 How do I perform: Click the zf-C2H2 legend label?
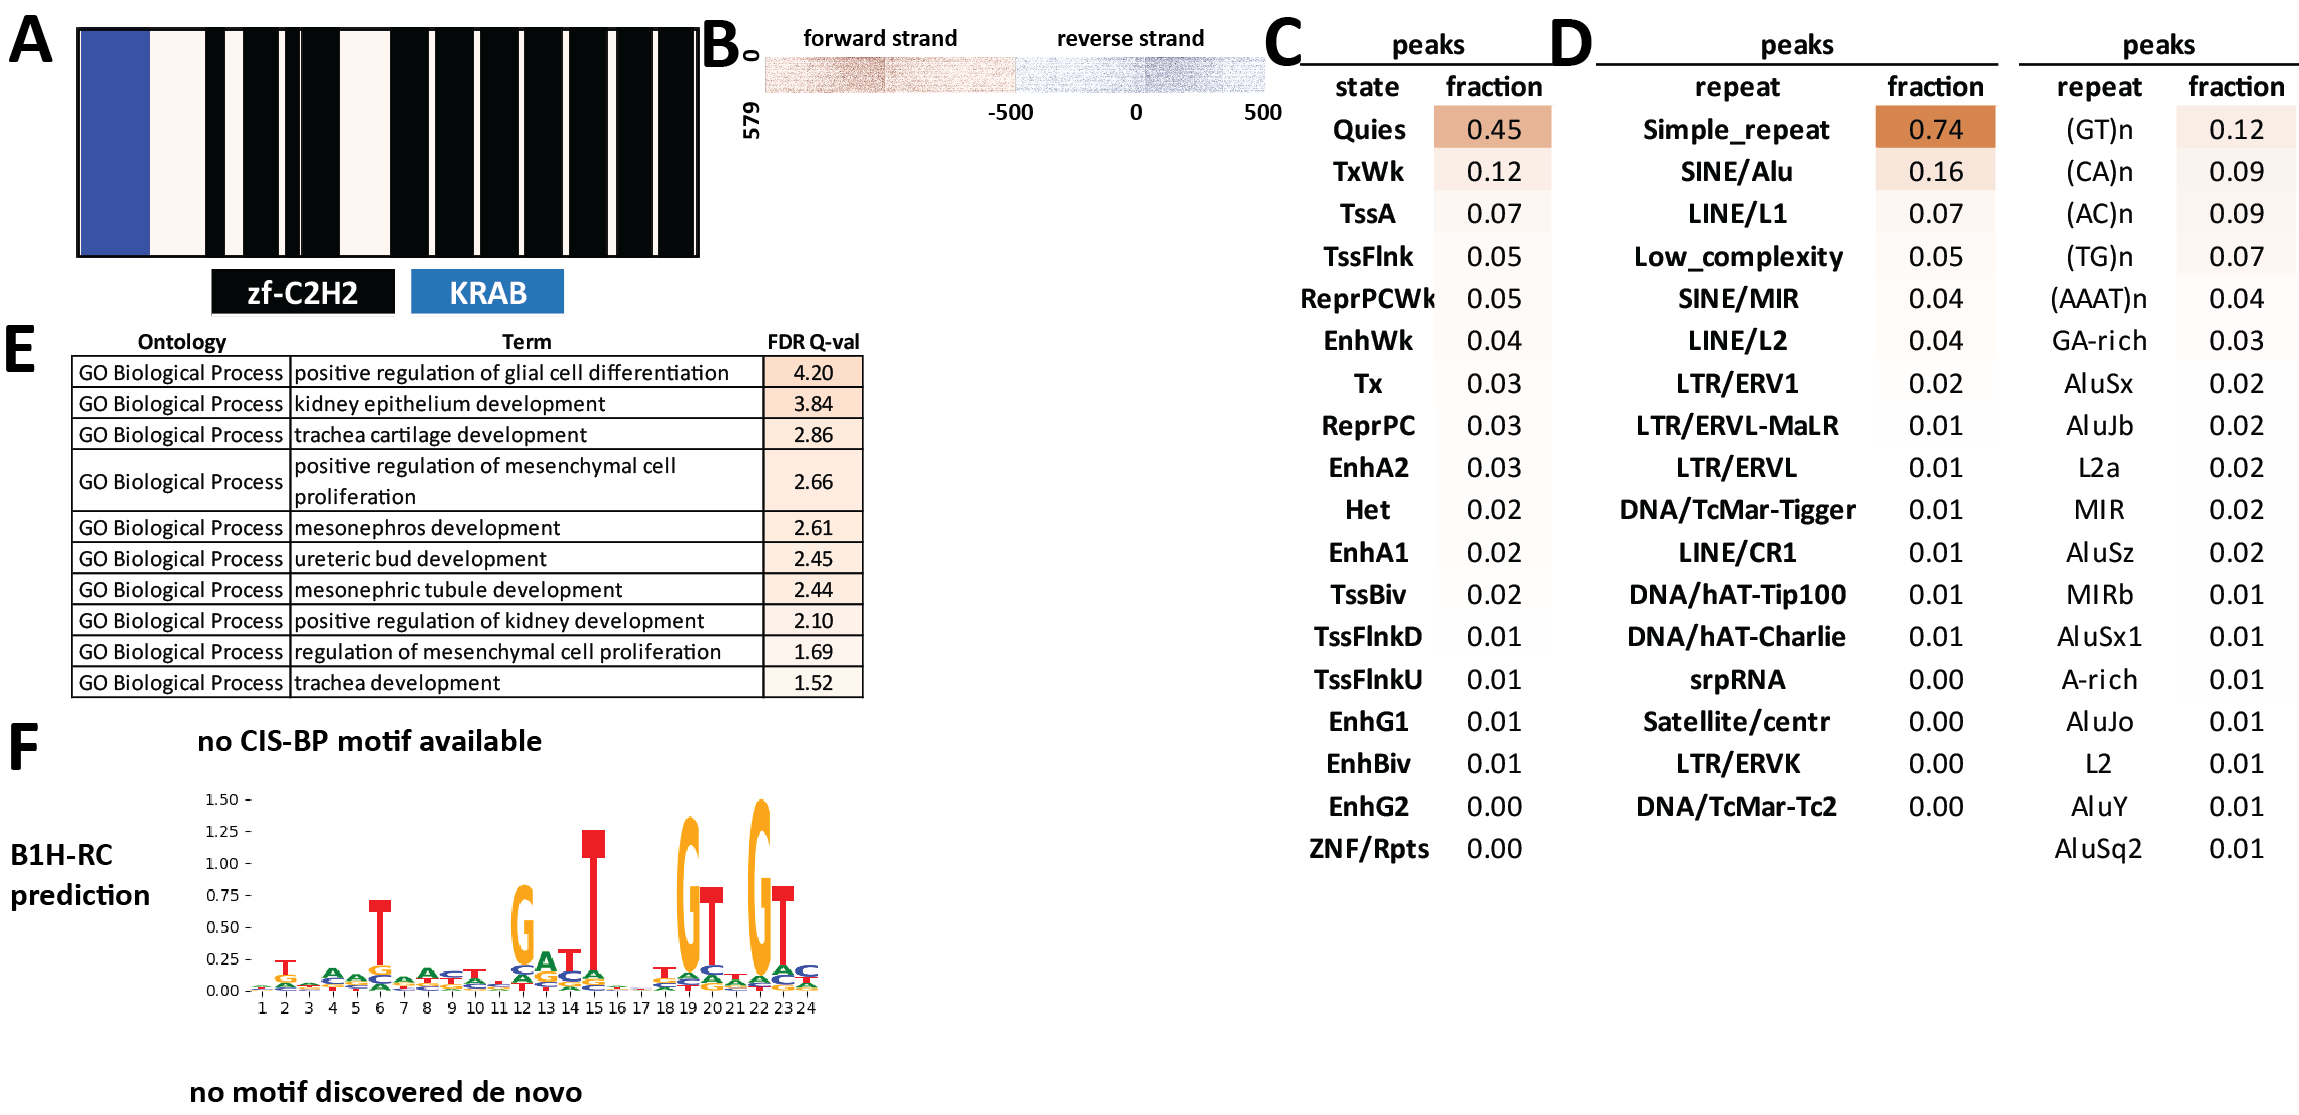pyautogui.click(x=302, y=293)
